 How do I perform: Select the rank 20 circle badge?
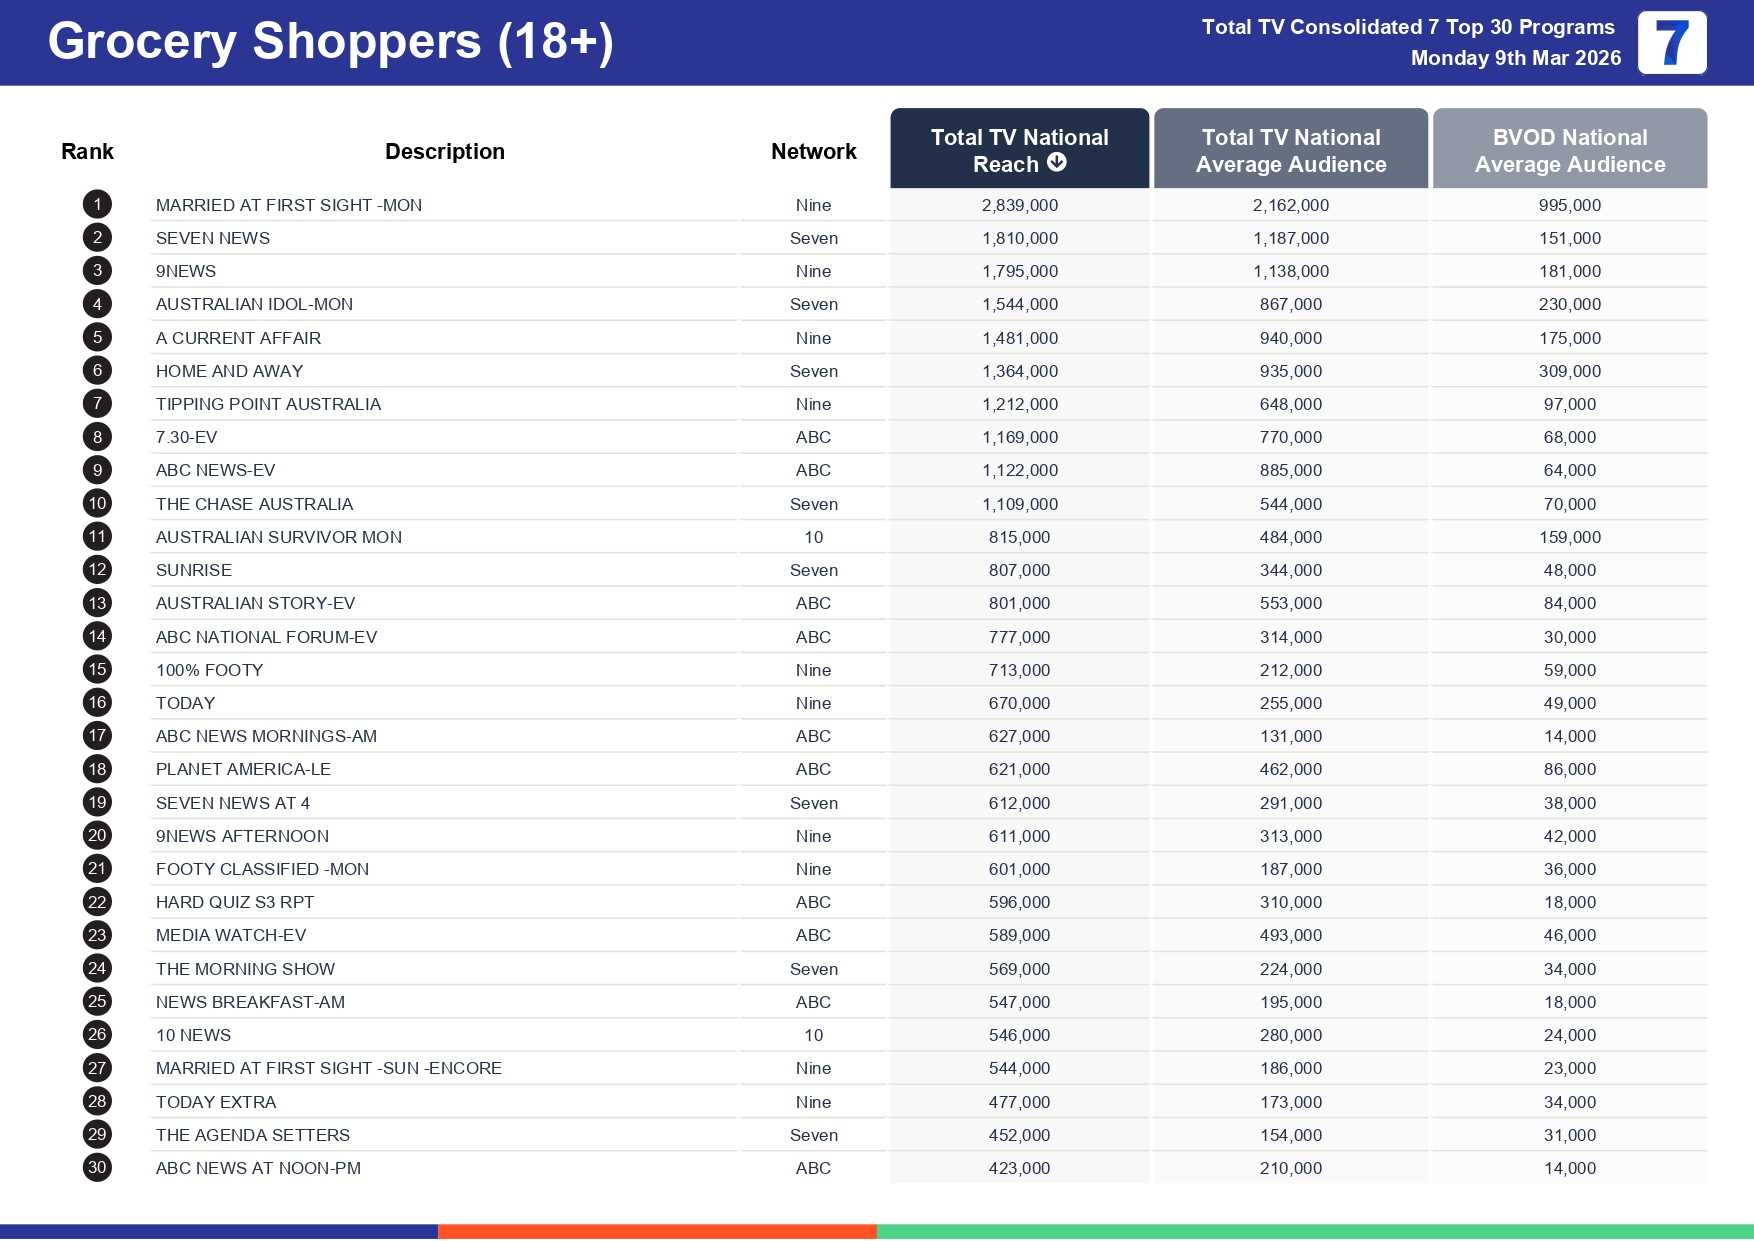click(x=97, y=836)
